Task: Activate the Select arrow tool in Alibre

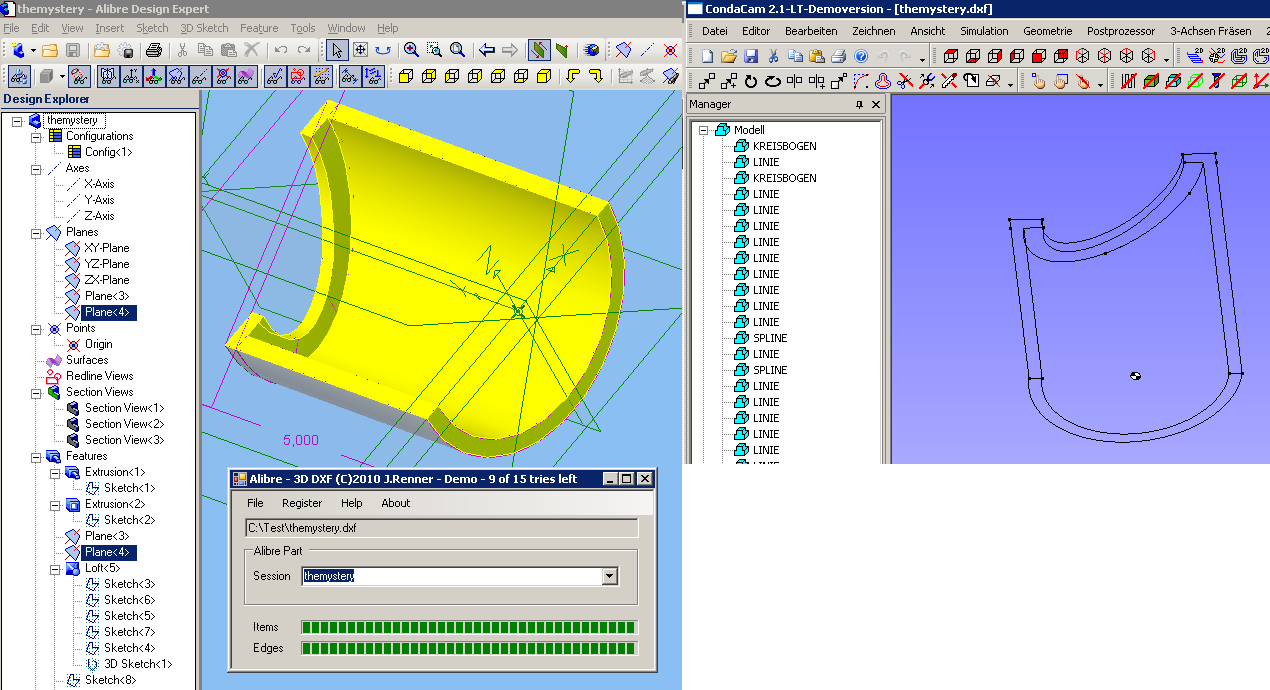Action: pyautogui.click(x=337, y=50)
